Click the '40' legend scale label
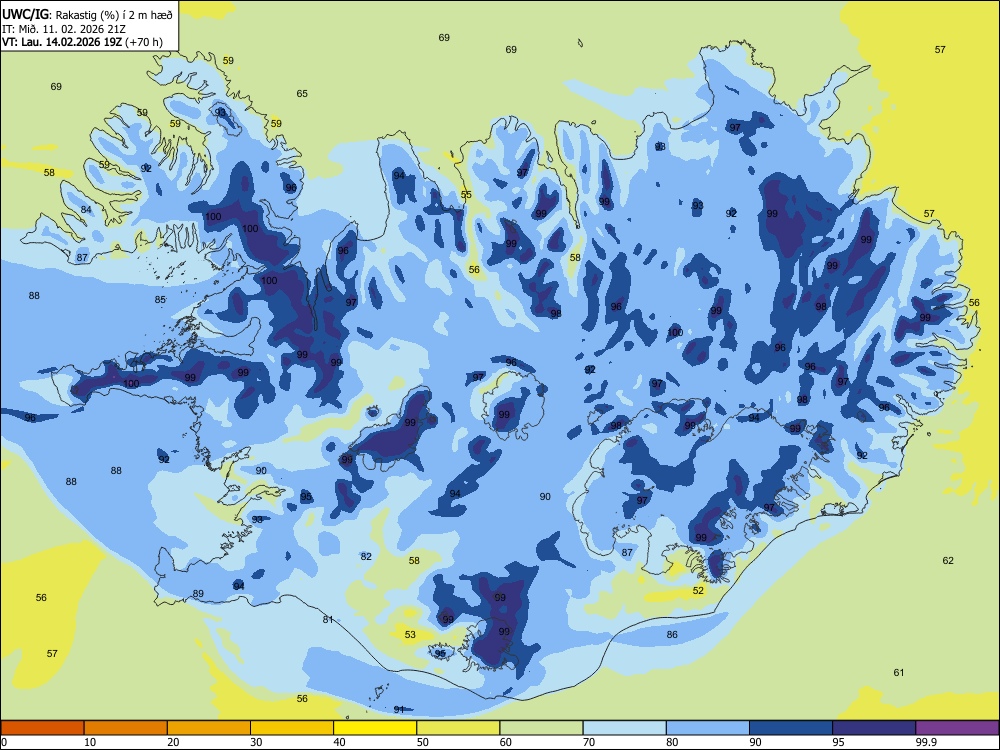Screen dimensions: 1000x750 coord(339,742)
